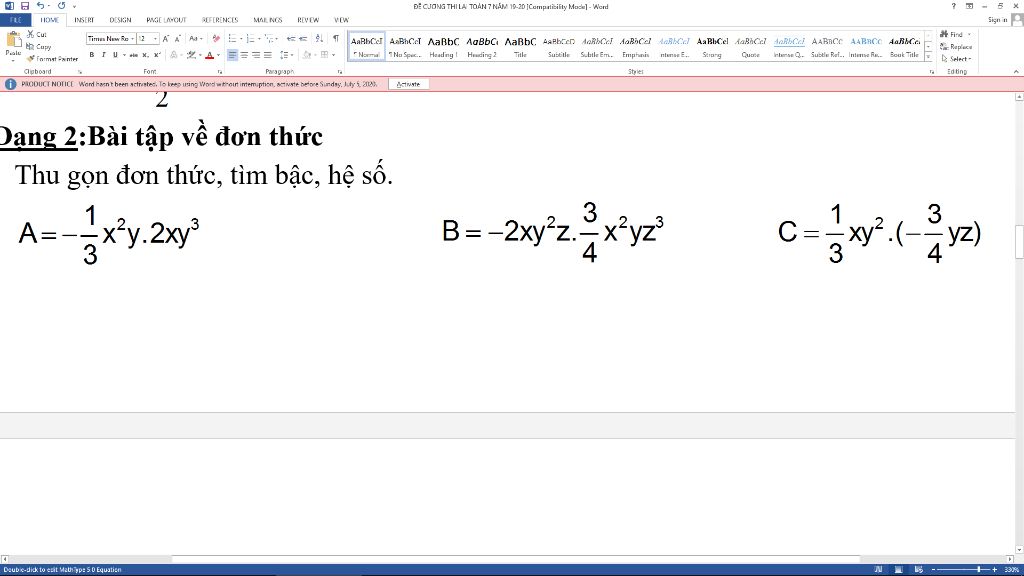Activate the Format Painter brush

tap(52, 59)
